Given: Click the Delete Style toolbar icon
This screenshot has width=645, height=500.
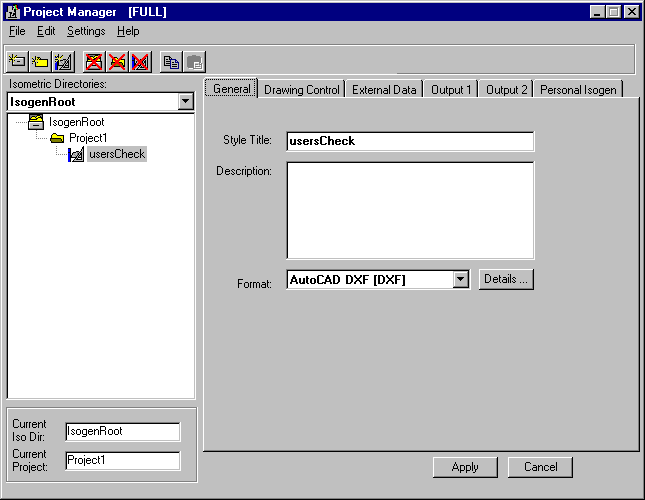Looking at the screenshot, I should coord(140,61).
